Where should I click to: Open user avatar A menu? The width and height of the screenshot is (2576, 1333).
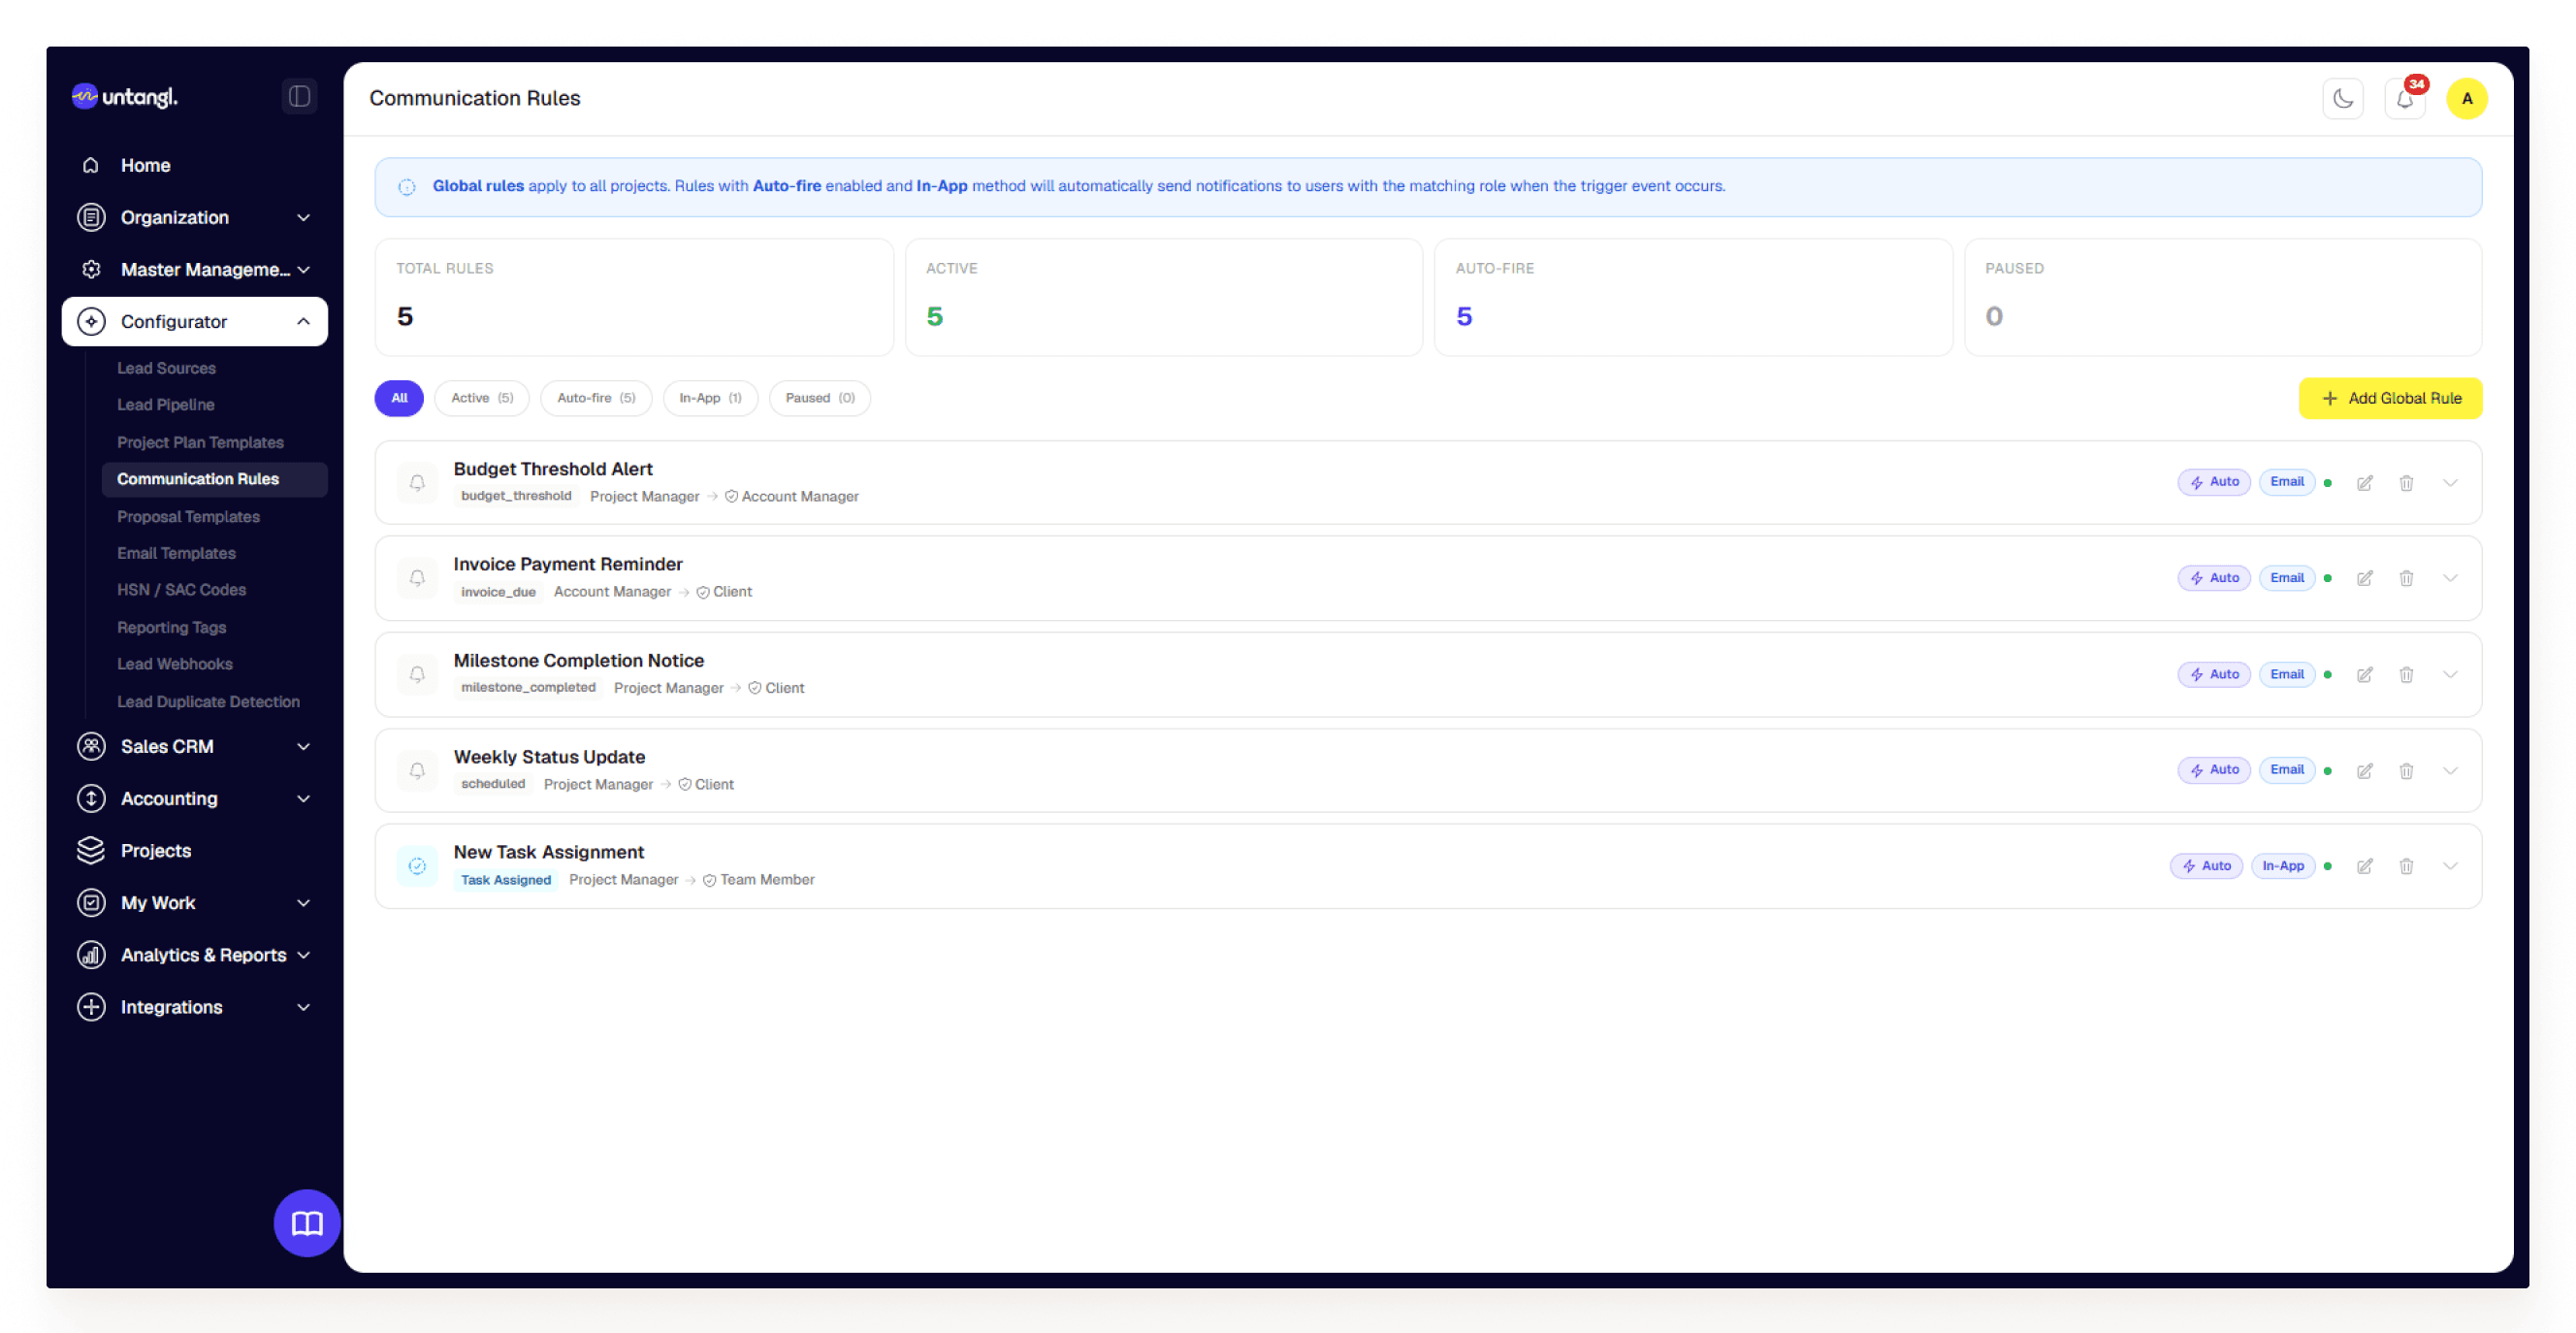pyautogui.click(x=2466, y=98)
